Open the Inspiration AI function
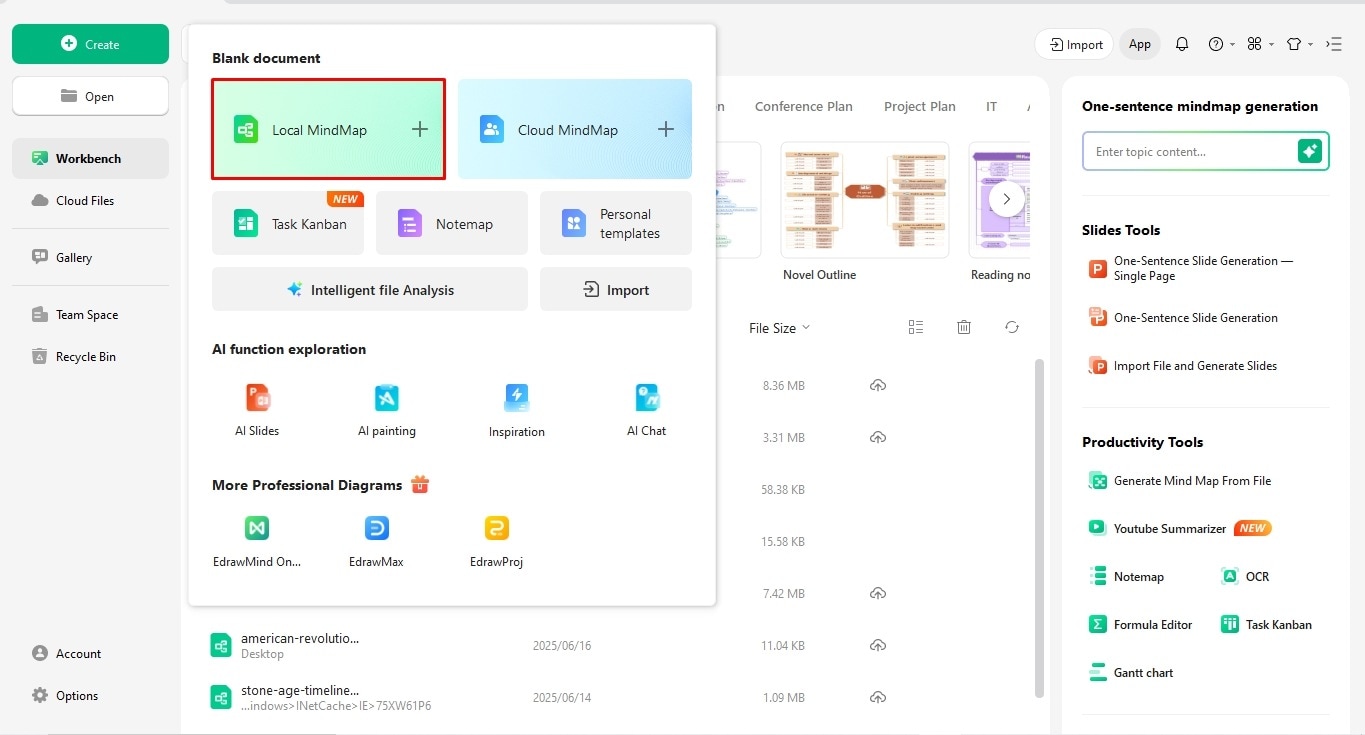 517,410
